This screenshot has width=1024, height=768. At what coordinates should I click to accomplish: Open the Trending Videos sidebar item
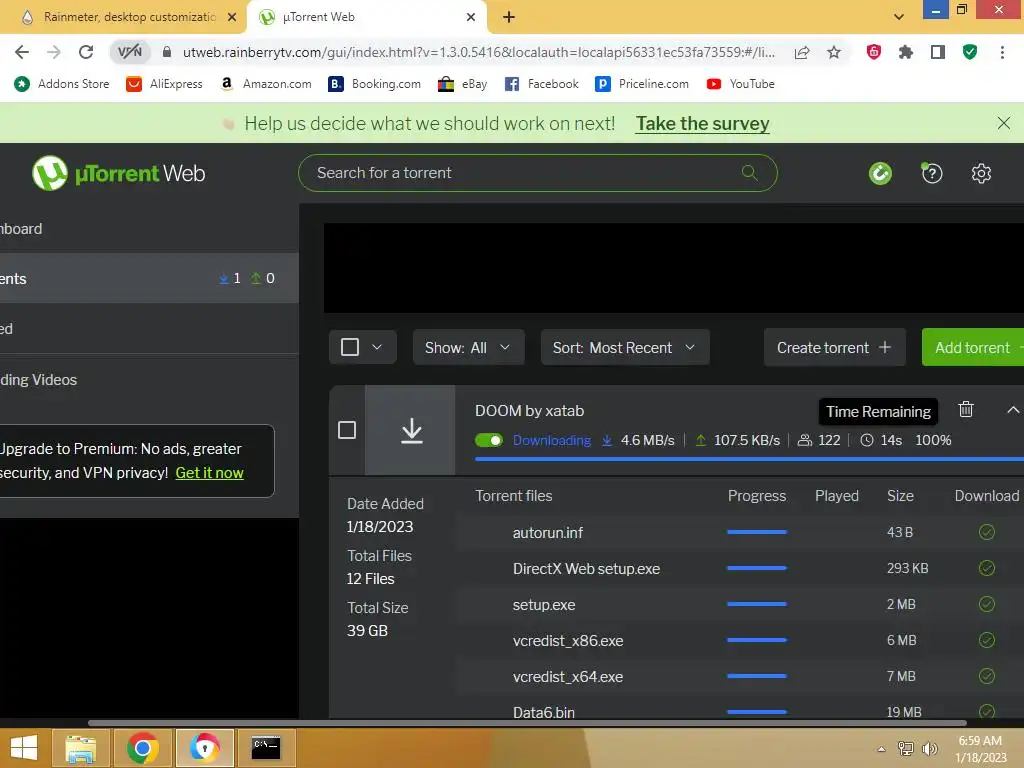coord(150,379)
